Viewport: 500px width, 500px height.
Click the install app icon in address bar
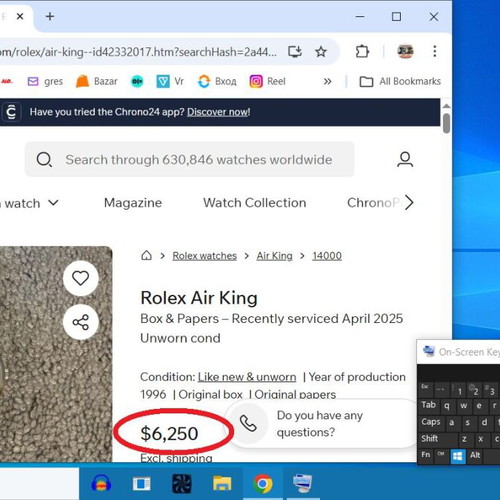click(x=295, y=52)
